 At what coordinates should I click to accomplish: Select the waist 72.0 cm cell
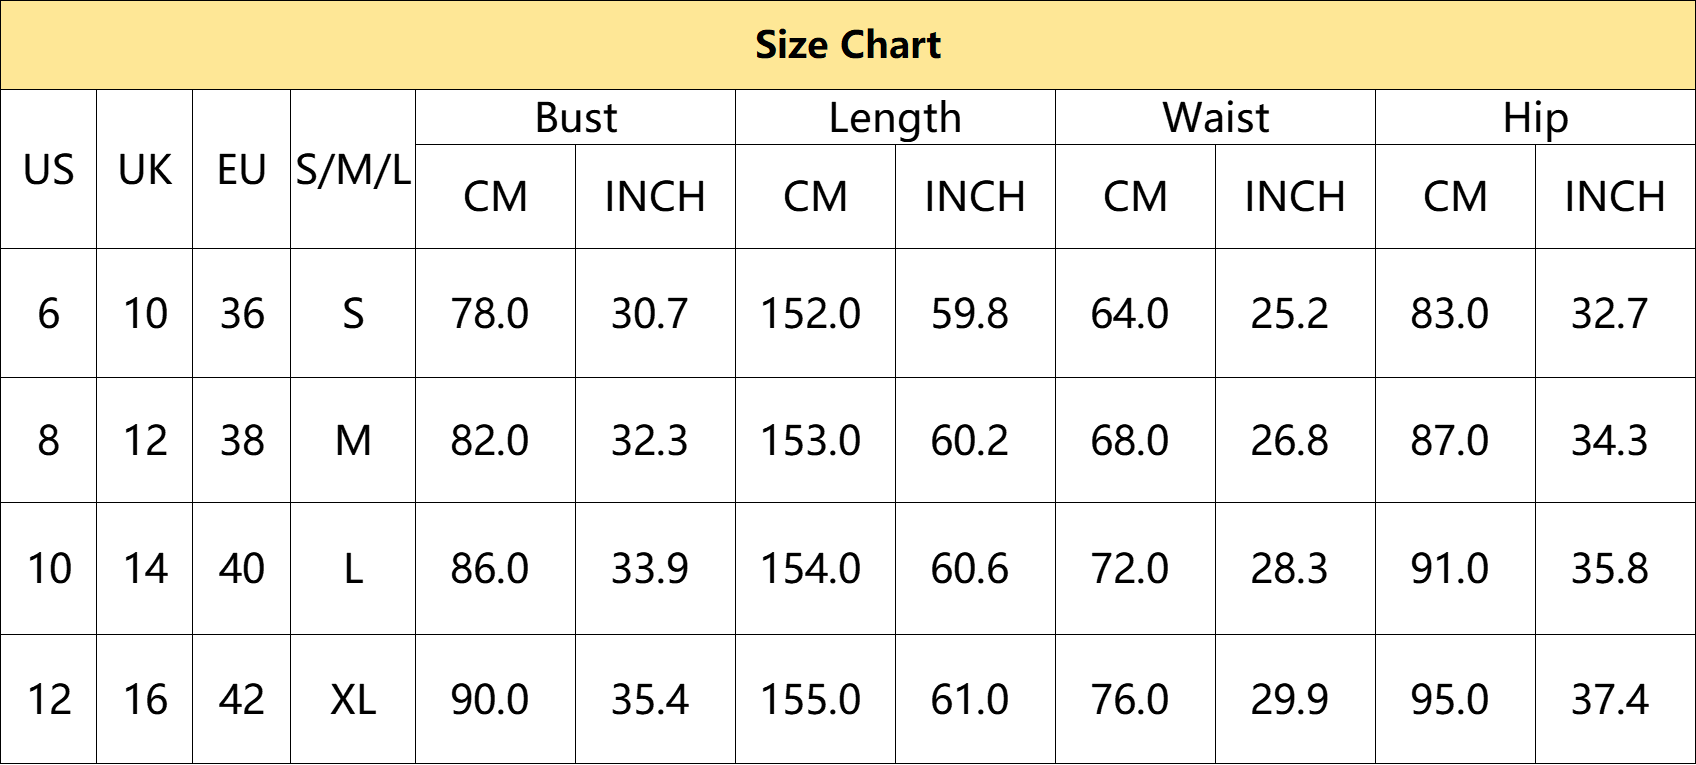point(1136,568)
